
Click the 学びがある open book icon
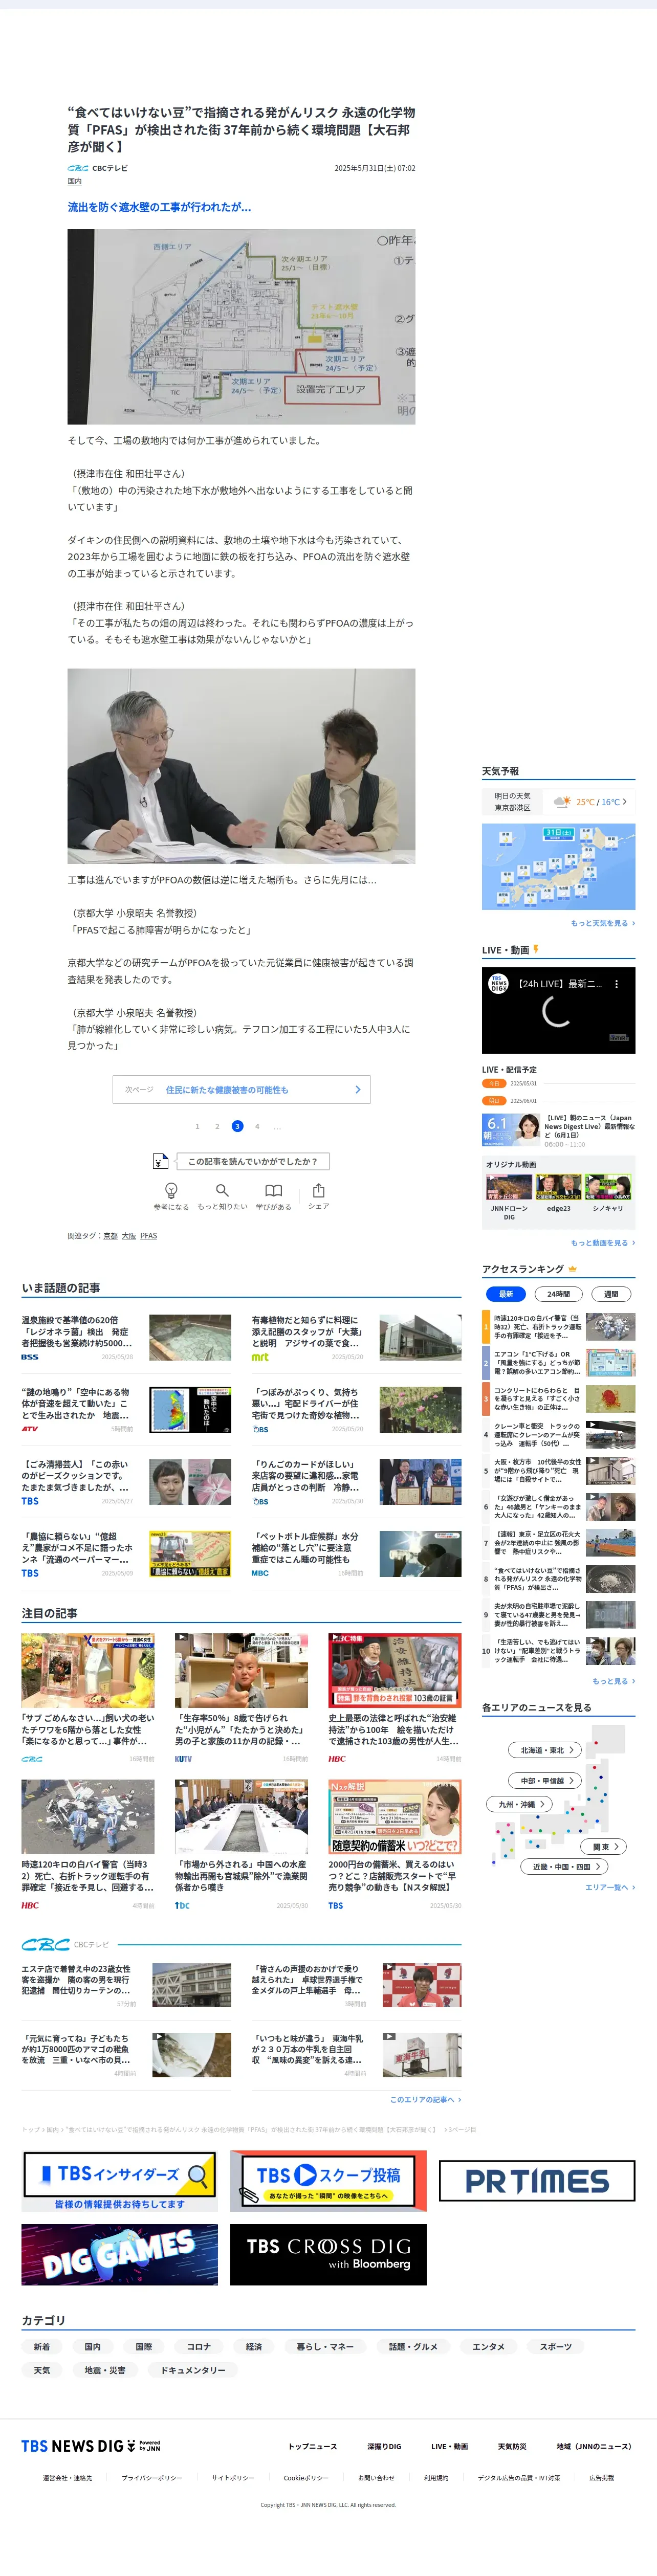[x=273, y=1190]
